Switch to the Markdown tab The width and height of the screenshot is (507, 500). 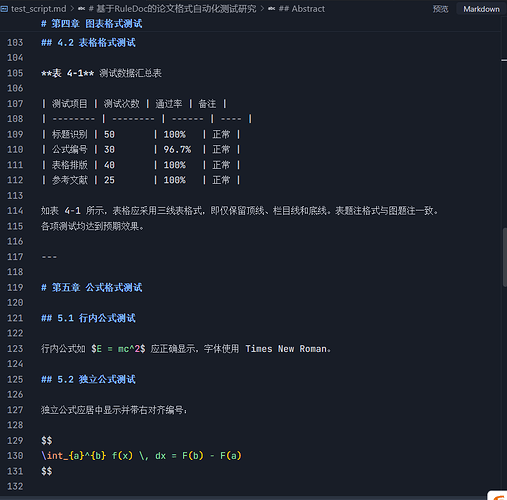click(x=481, y=9)
